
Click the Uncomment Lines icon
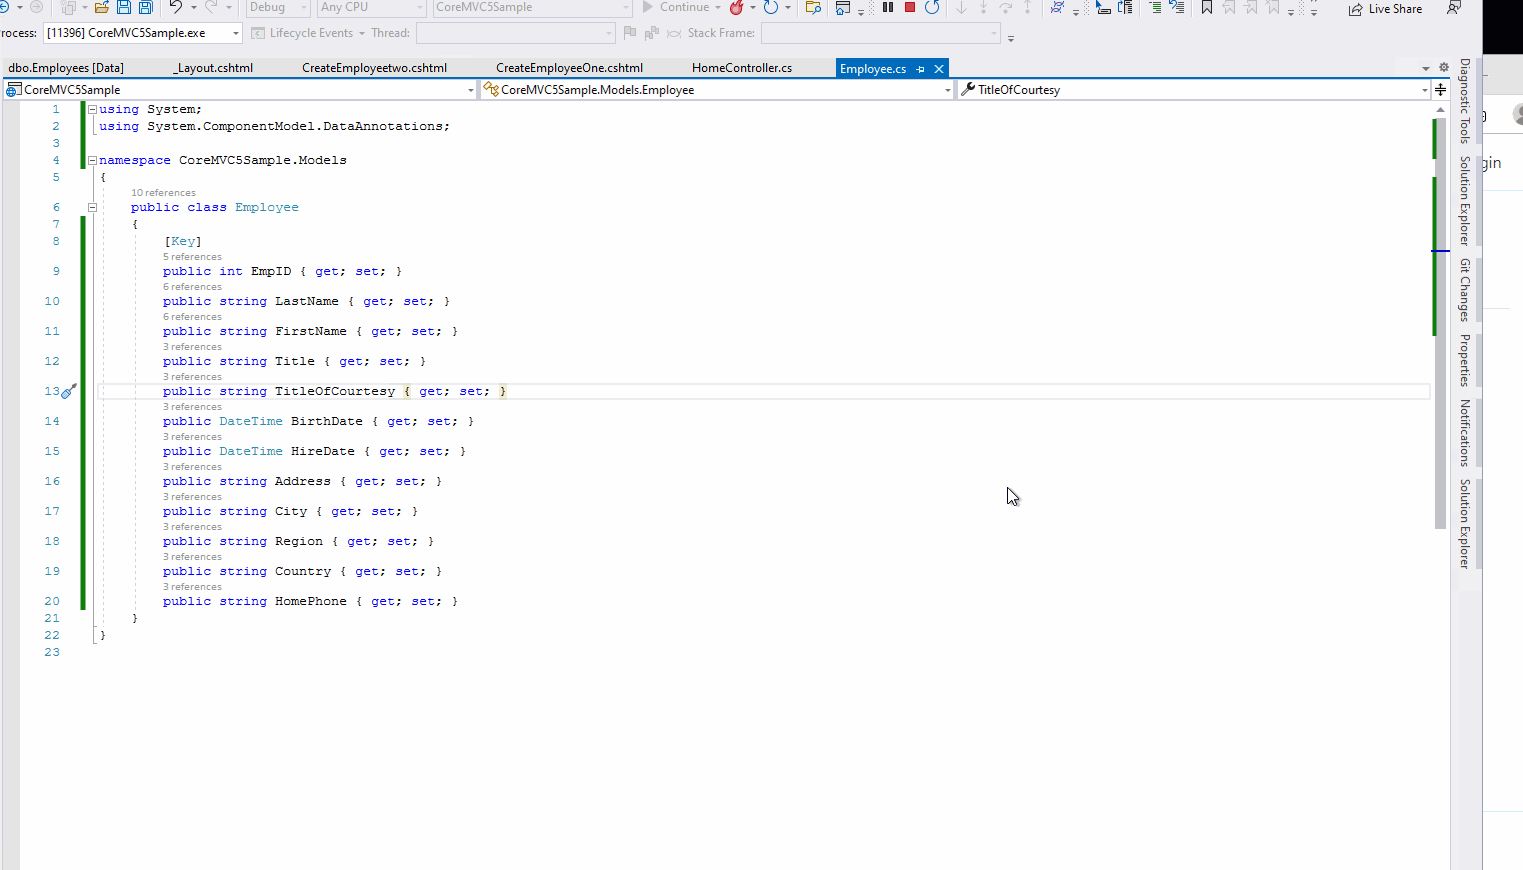pos(1177,7)
